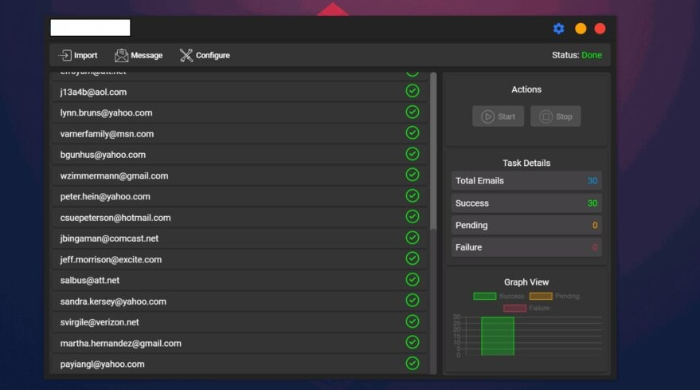Click the check icon for varnerfamily@msn.com
Screen dimensions: 700x390
412,133
